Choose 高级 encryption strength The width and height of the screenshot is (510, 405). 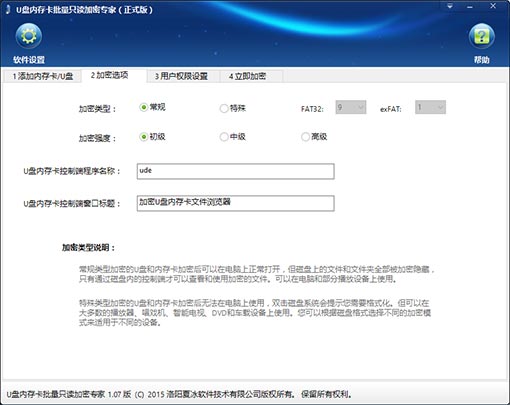coord(305,137)
